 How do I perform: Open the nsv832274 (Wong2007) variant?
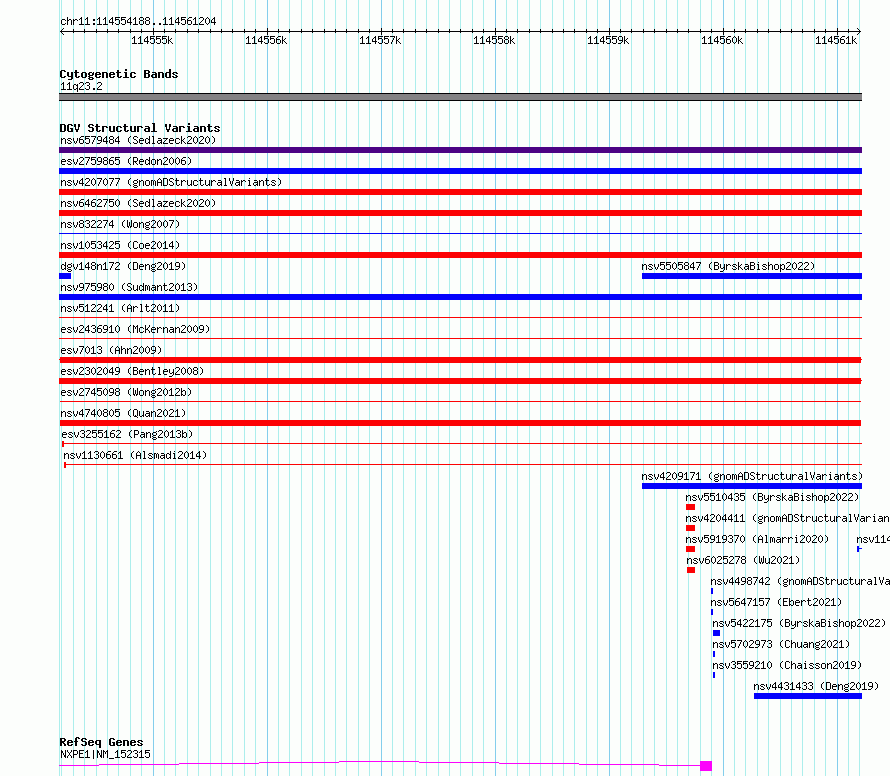click(120, 224)
